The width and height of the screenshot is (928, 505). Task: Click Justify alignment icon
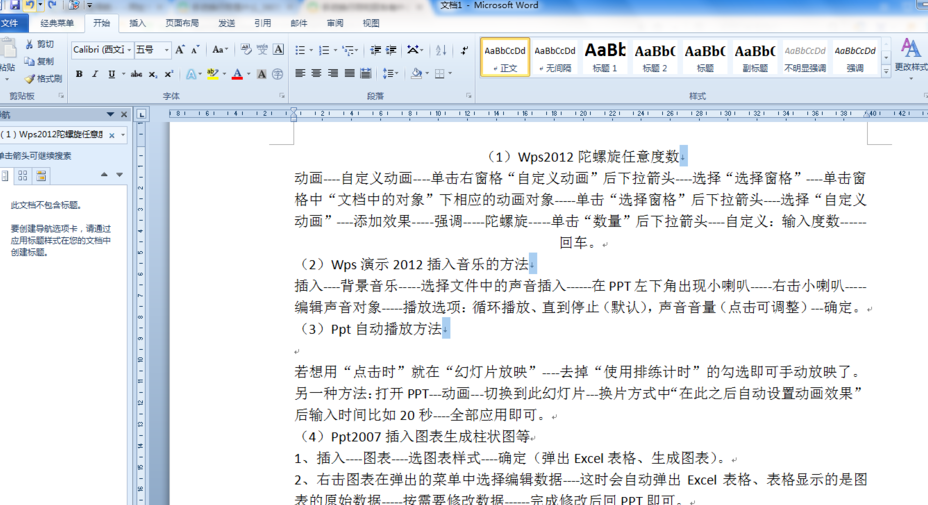(350, 73)
